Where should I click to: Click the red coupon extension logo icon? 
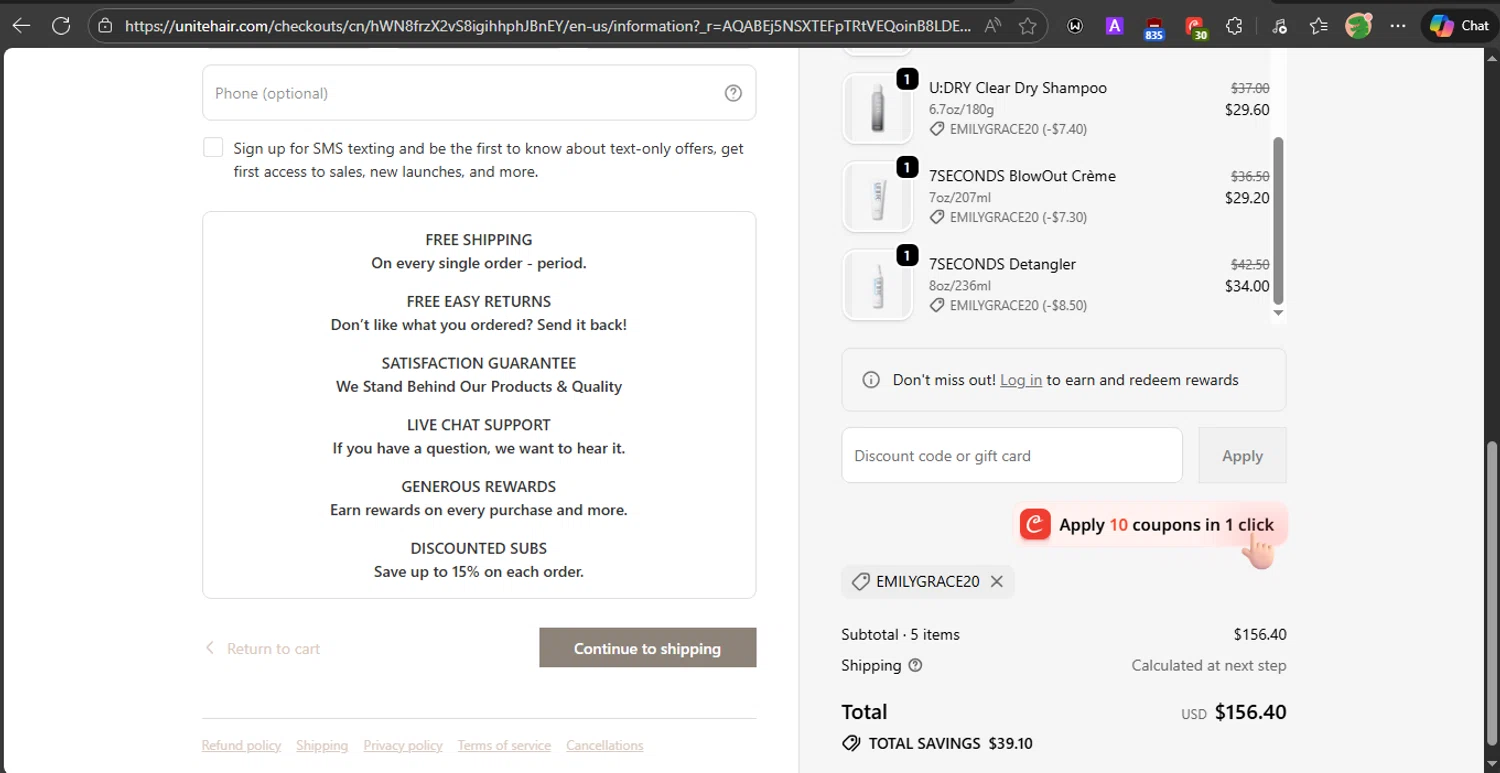click(x=1035, y=524)
